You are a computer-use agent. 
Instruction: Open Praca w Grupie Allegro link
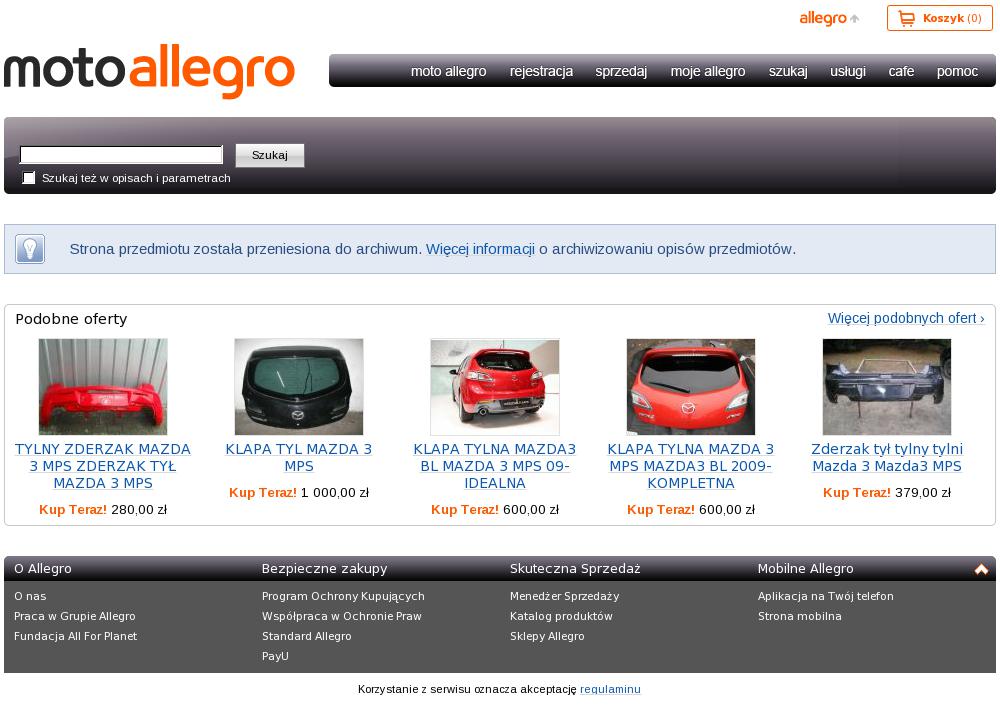pos(75,616)
